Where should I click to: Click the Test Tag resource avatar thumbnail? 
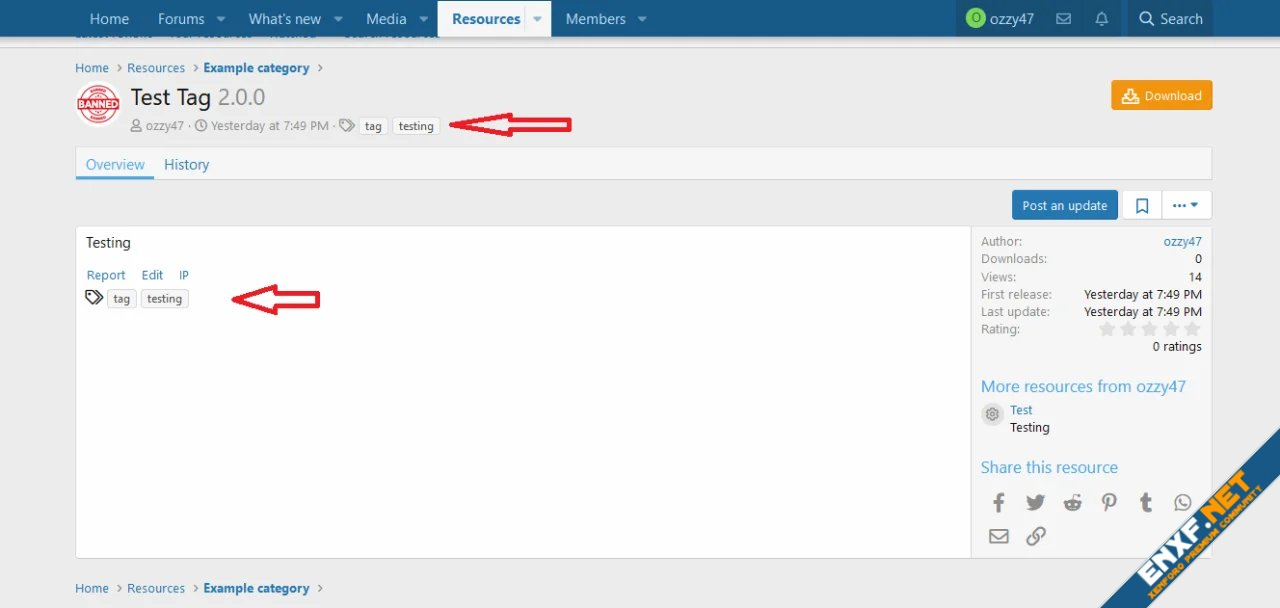tap(98, 104)
